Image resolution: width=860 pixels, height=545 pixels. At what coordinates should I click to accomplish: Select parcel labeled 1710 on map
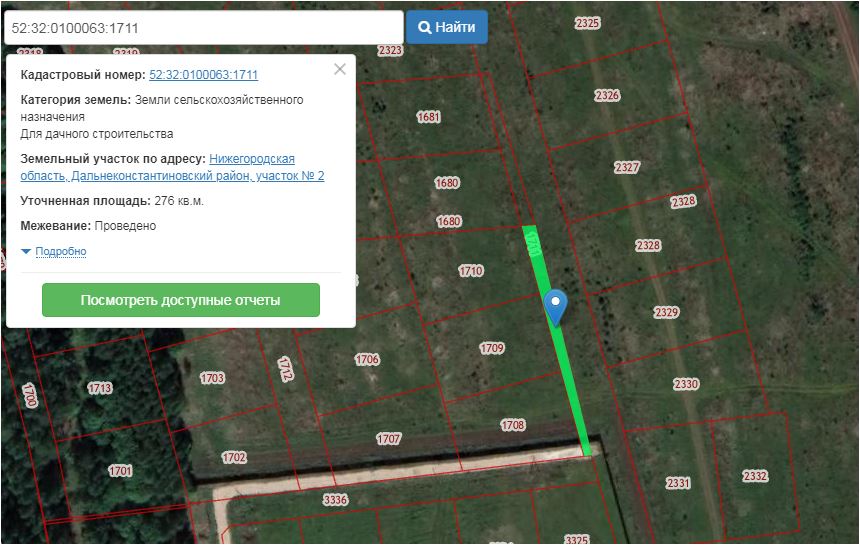(470, 271)
